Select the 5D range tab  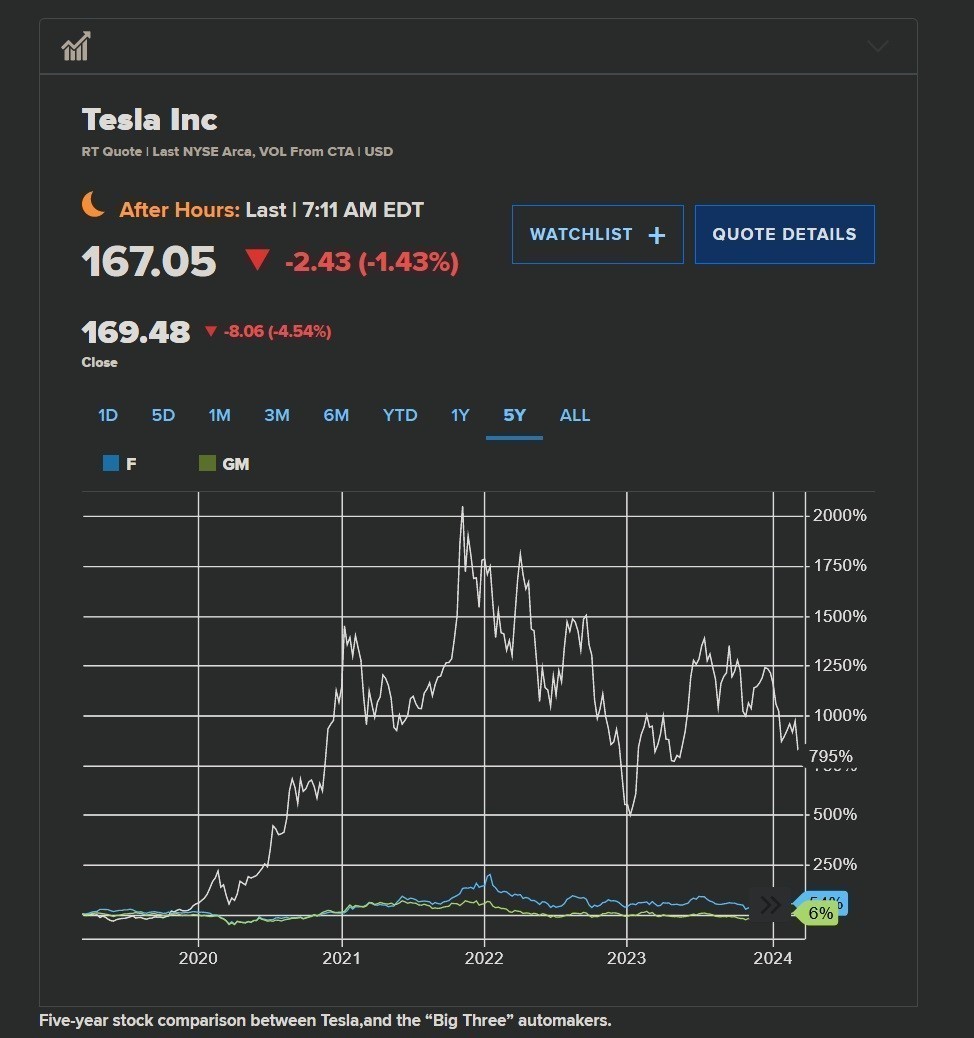tap(163, 415)
